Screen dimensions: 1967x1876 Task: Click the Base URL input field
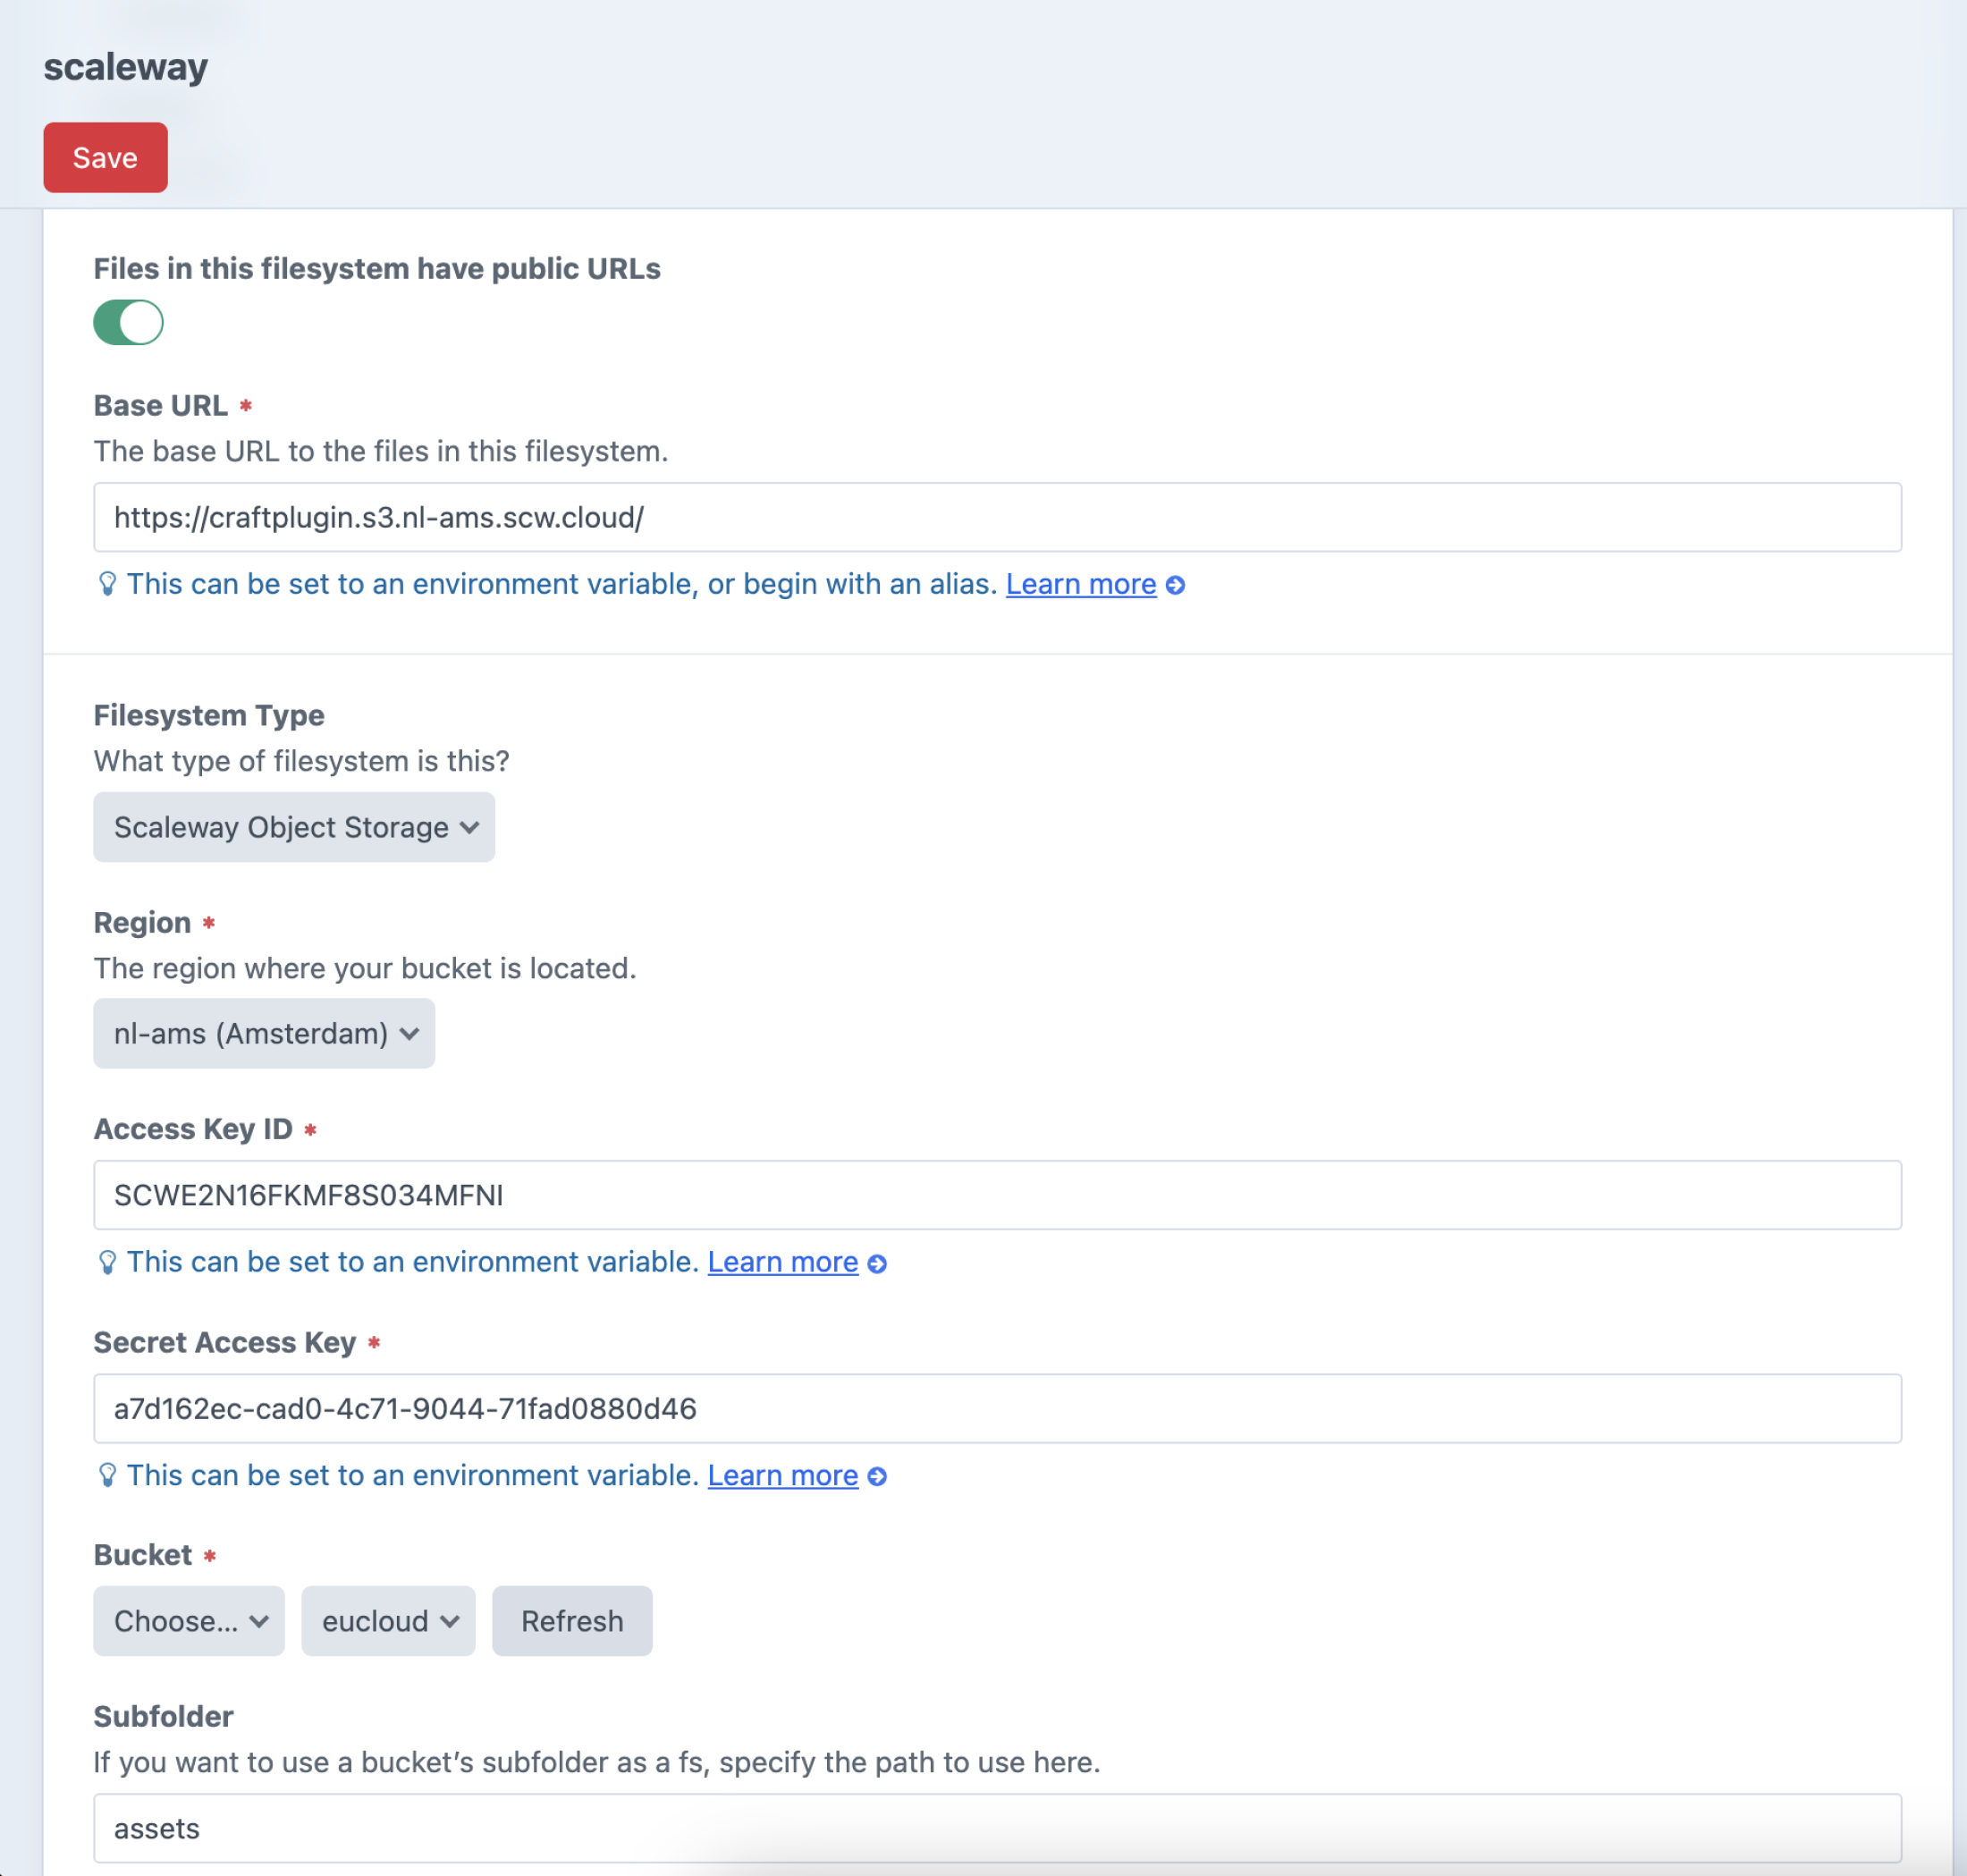tap(997, 517)
